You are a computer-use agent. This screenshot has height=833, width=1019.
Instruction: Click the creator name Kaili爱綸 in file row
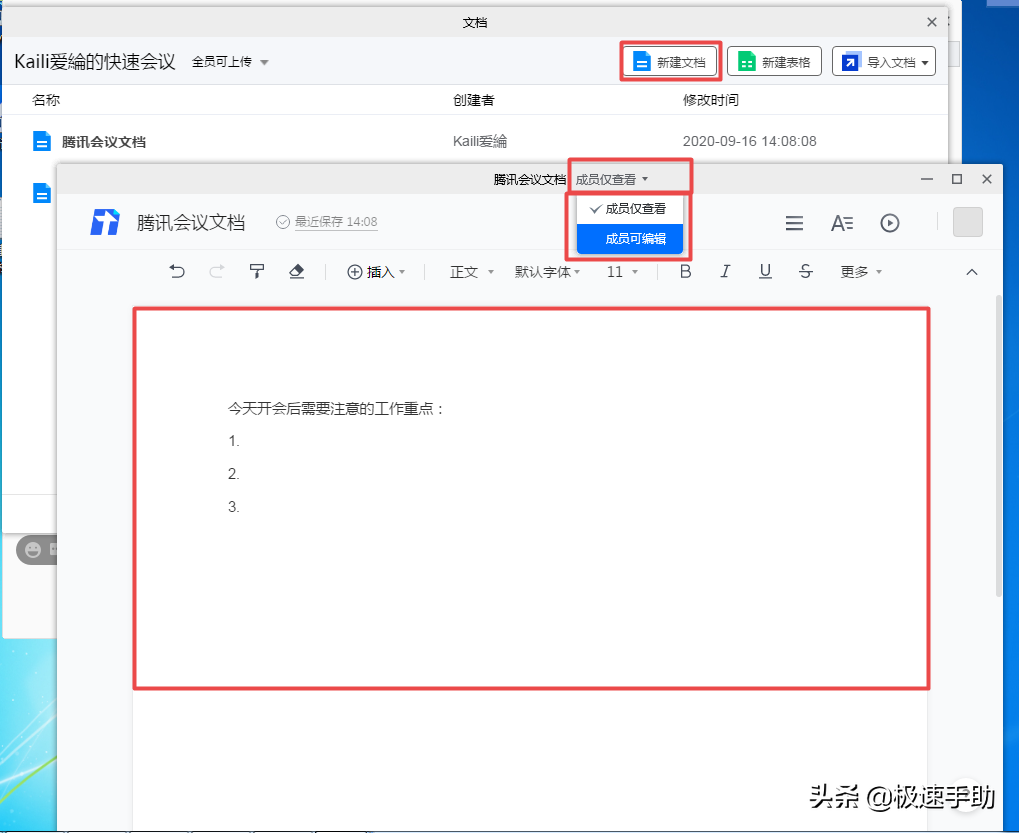click(x=480, y=141)
